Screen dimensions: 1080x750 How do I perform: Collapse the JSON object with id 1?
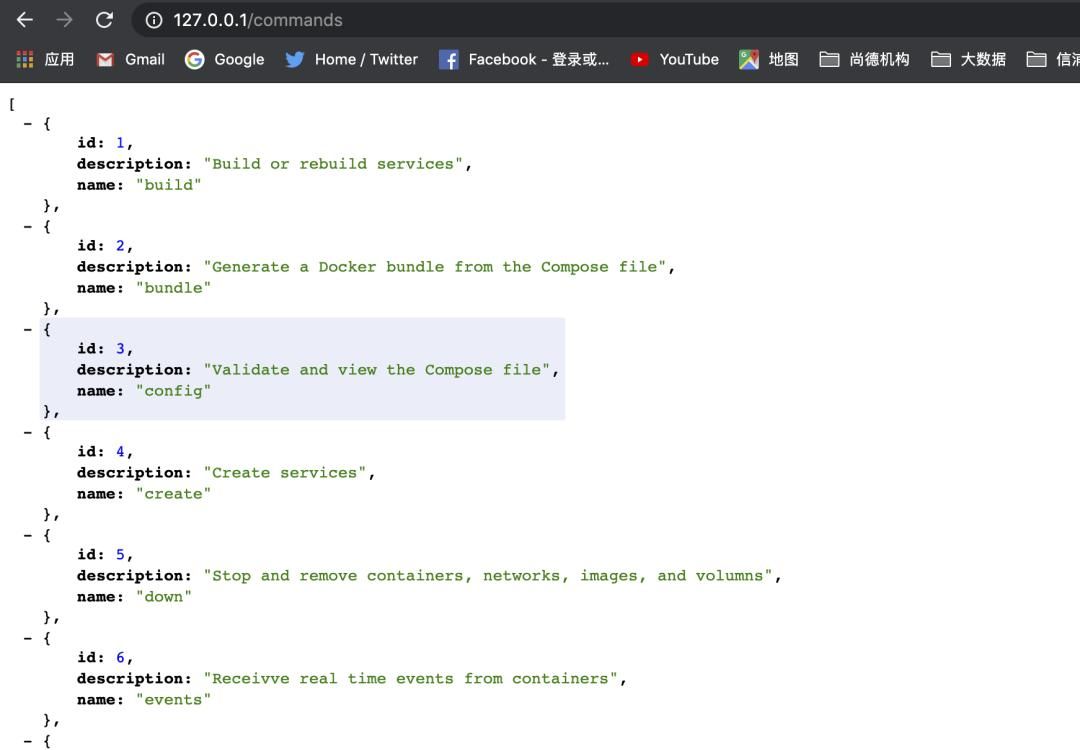tap(27, 123)
